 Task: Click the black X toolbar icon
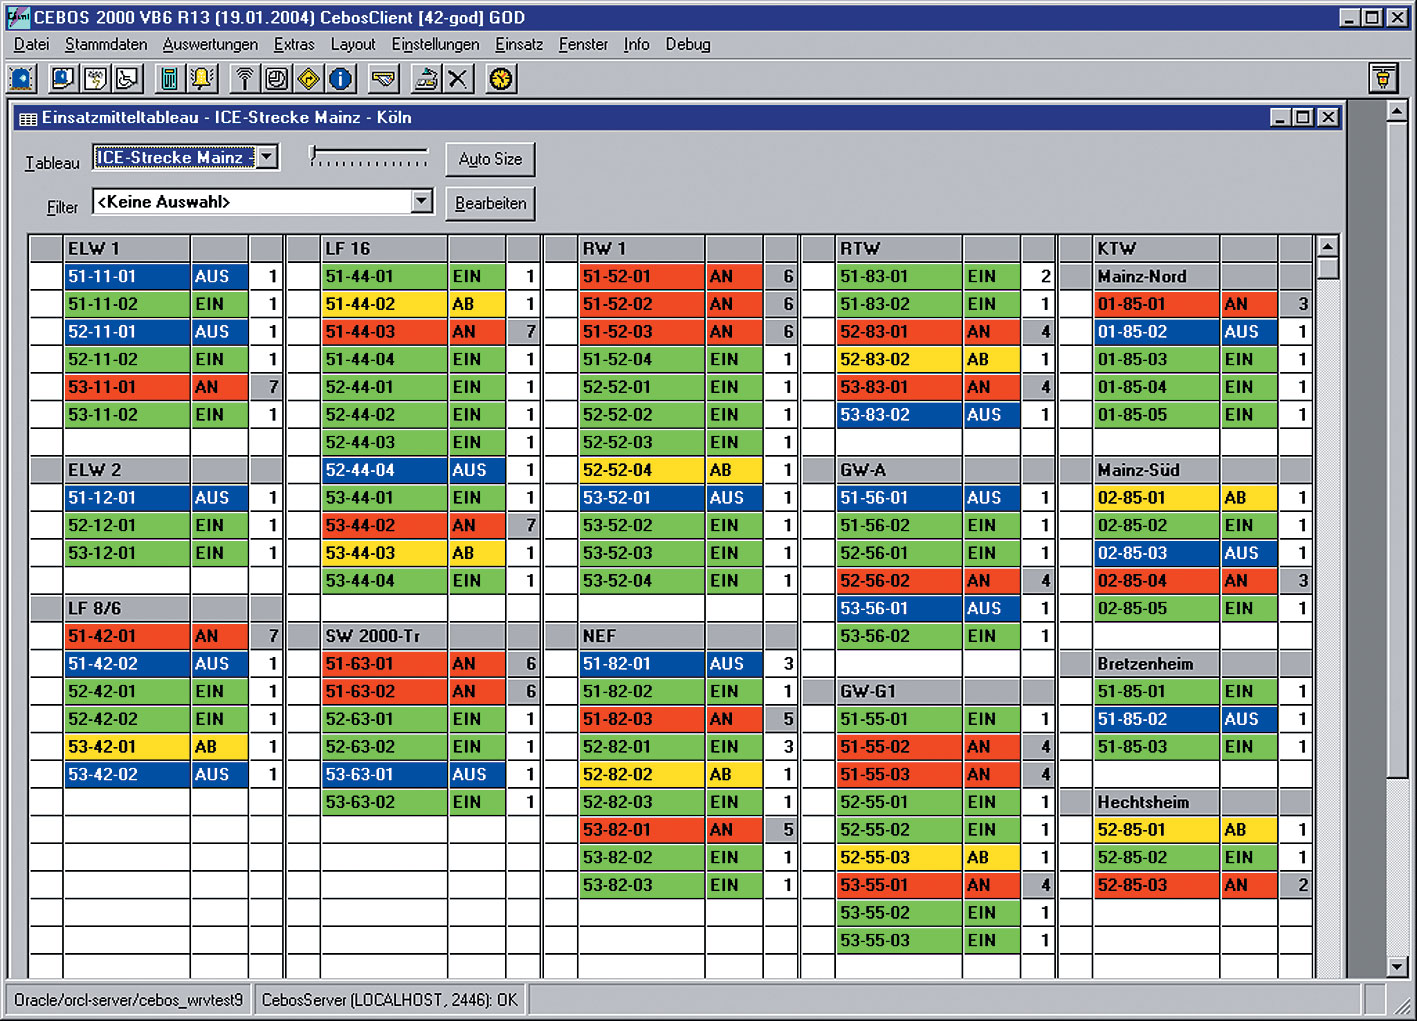click(458, 78)
